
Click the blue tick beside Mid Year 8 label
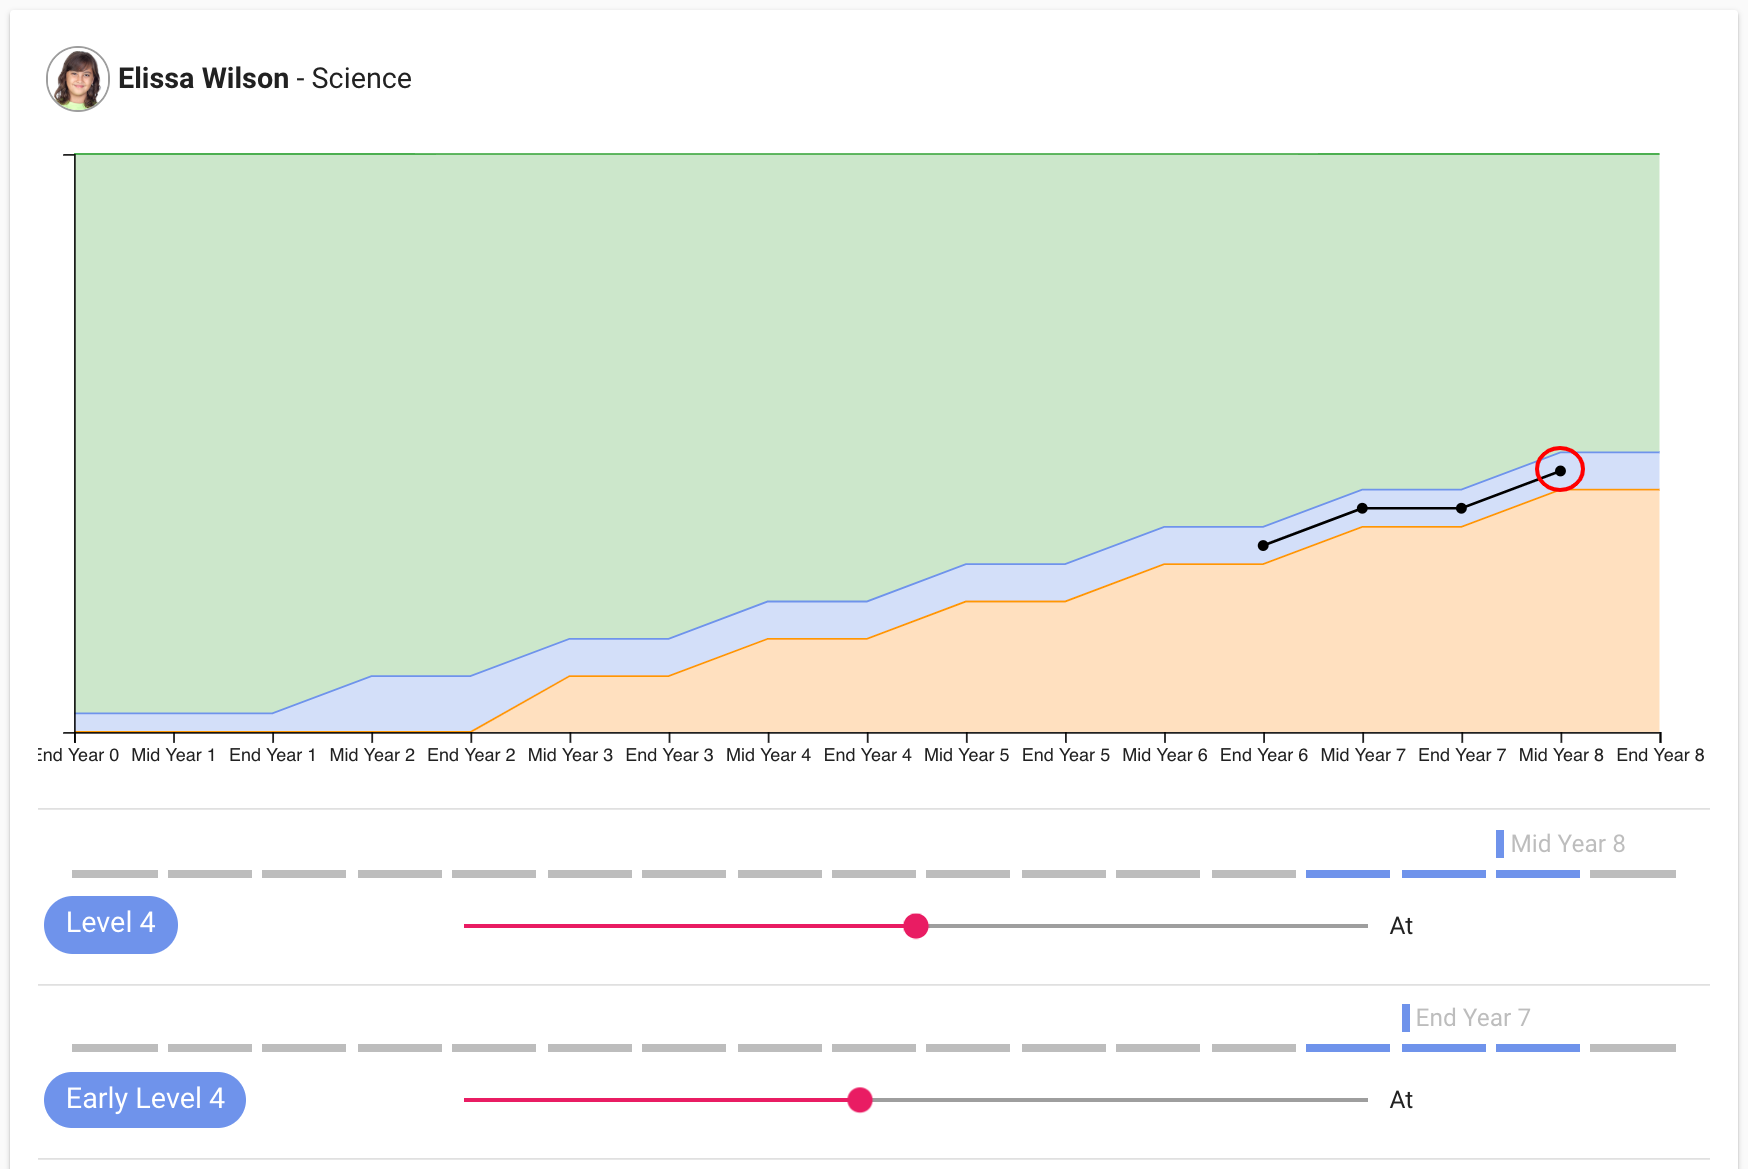pos(1500,844)
